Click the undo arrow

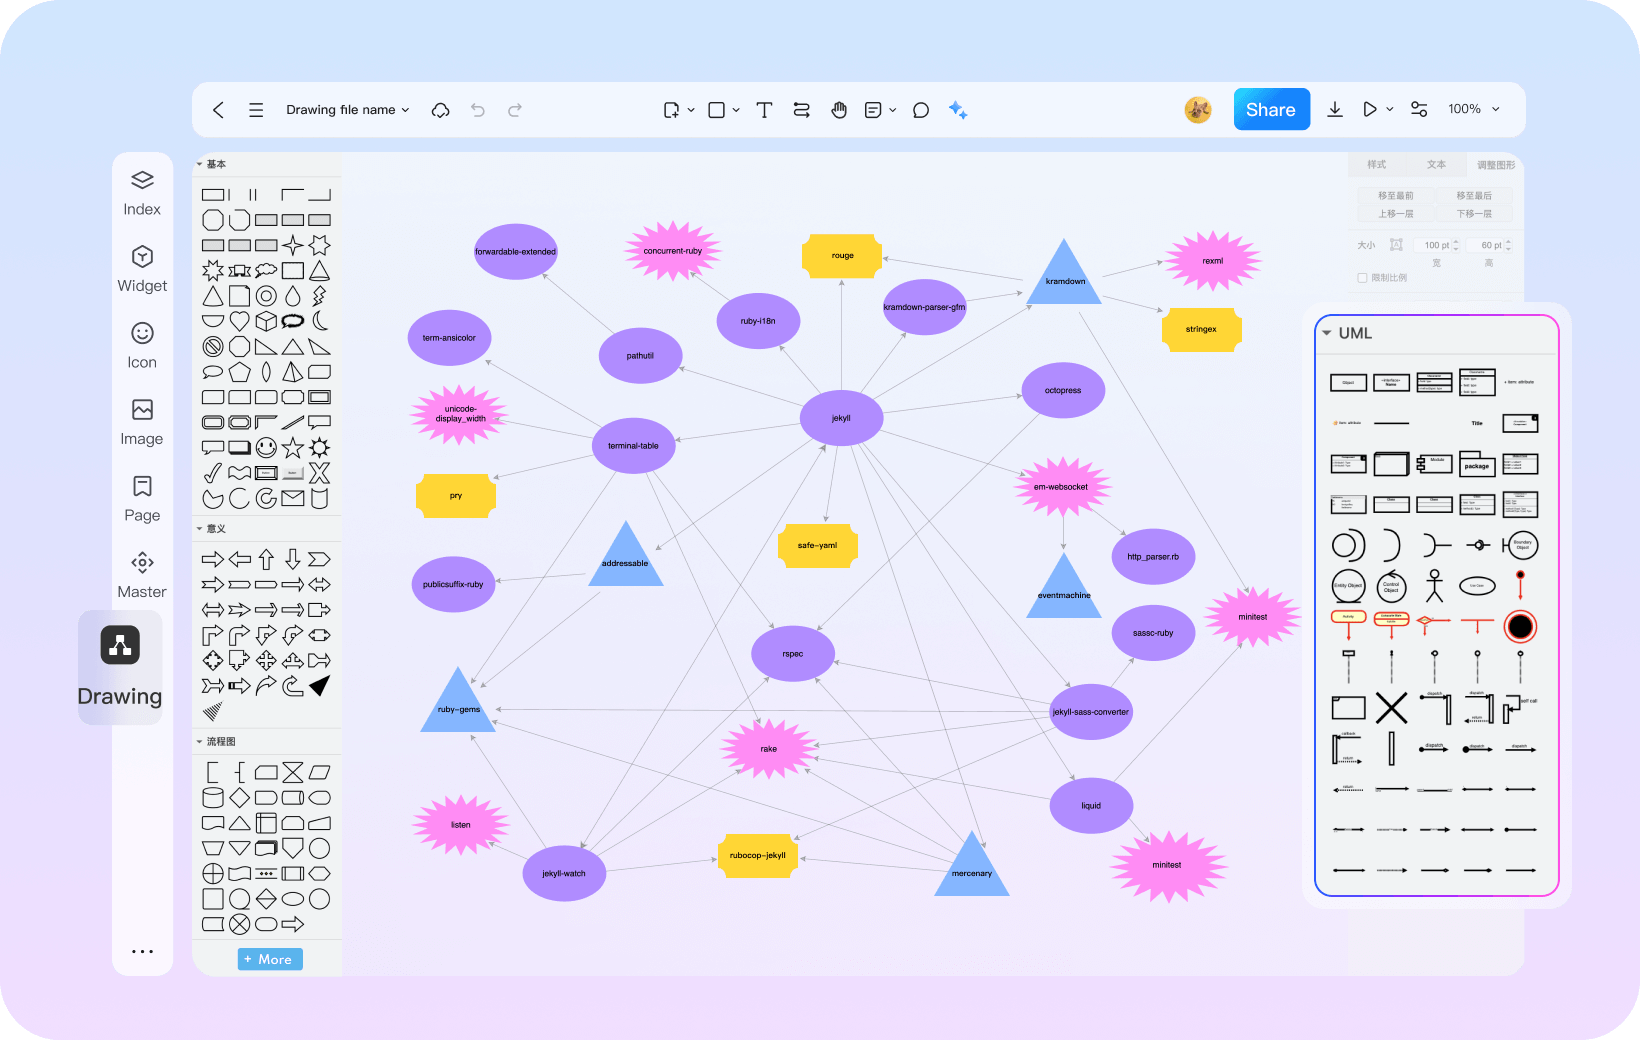(478, 110)
